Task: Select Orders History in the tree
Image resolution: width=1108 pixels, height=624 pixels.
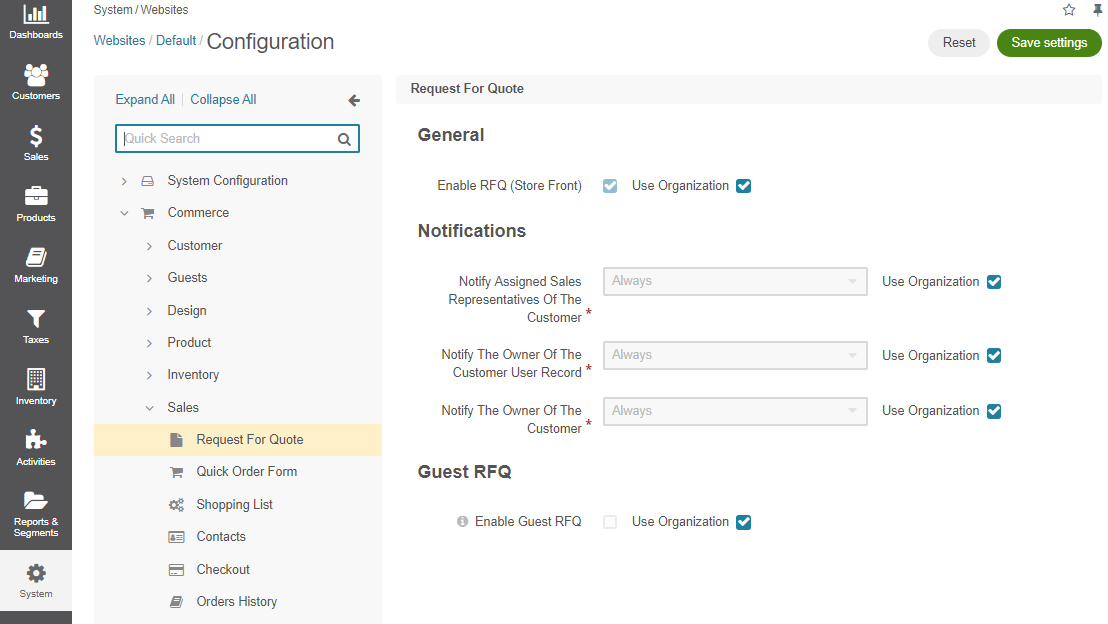Action: point(237,601)
